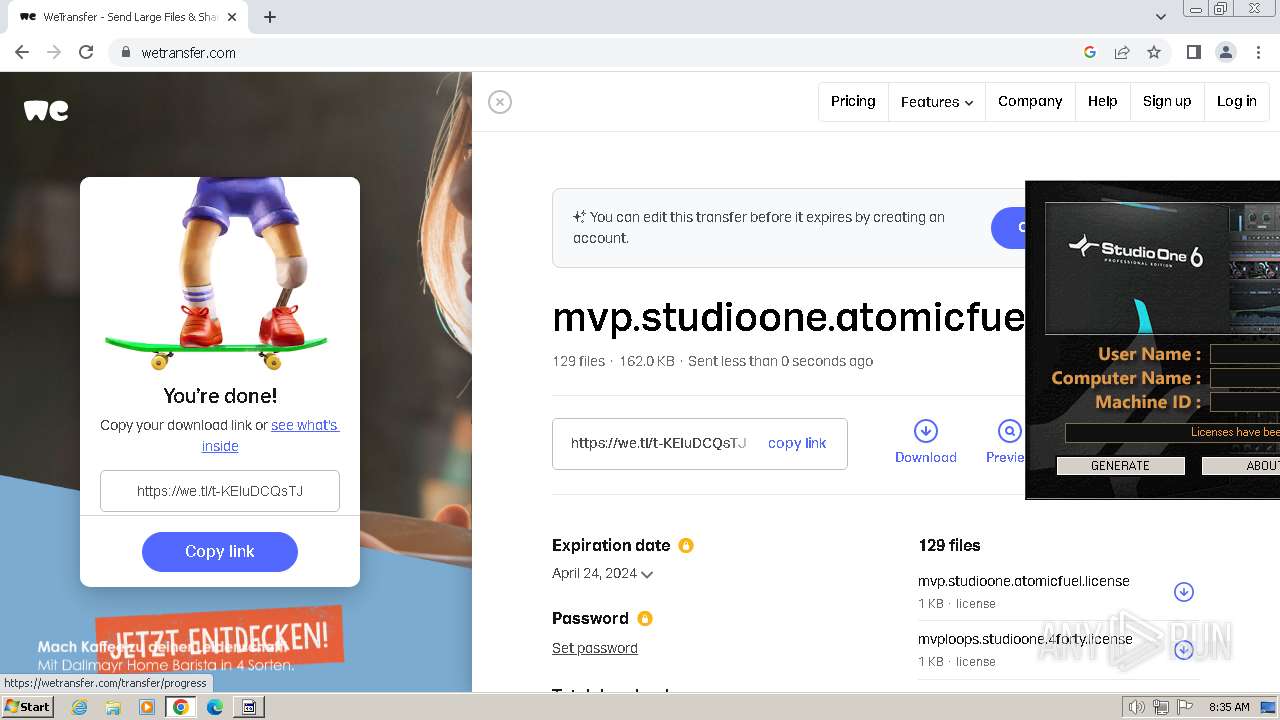Click Sign up
The image size is (1280, 720).
pyautogui.click(x=1167, y=101)
